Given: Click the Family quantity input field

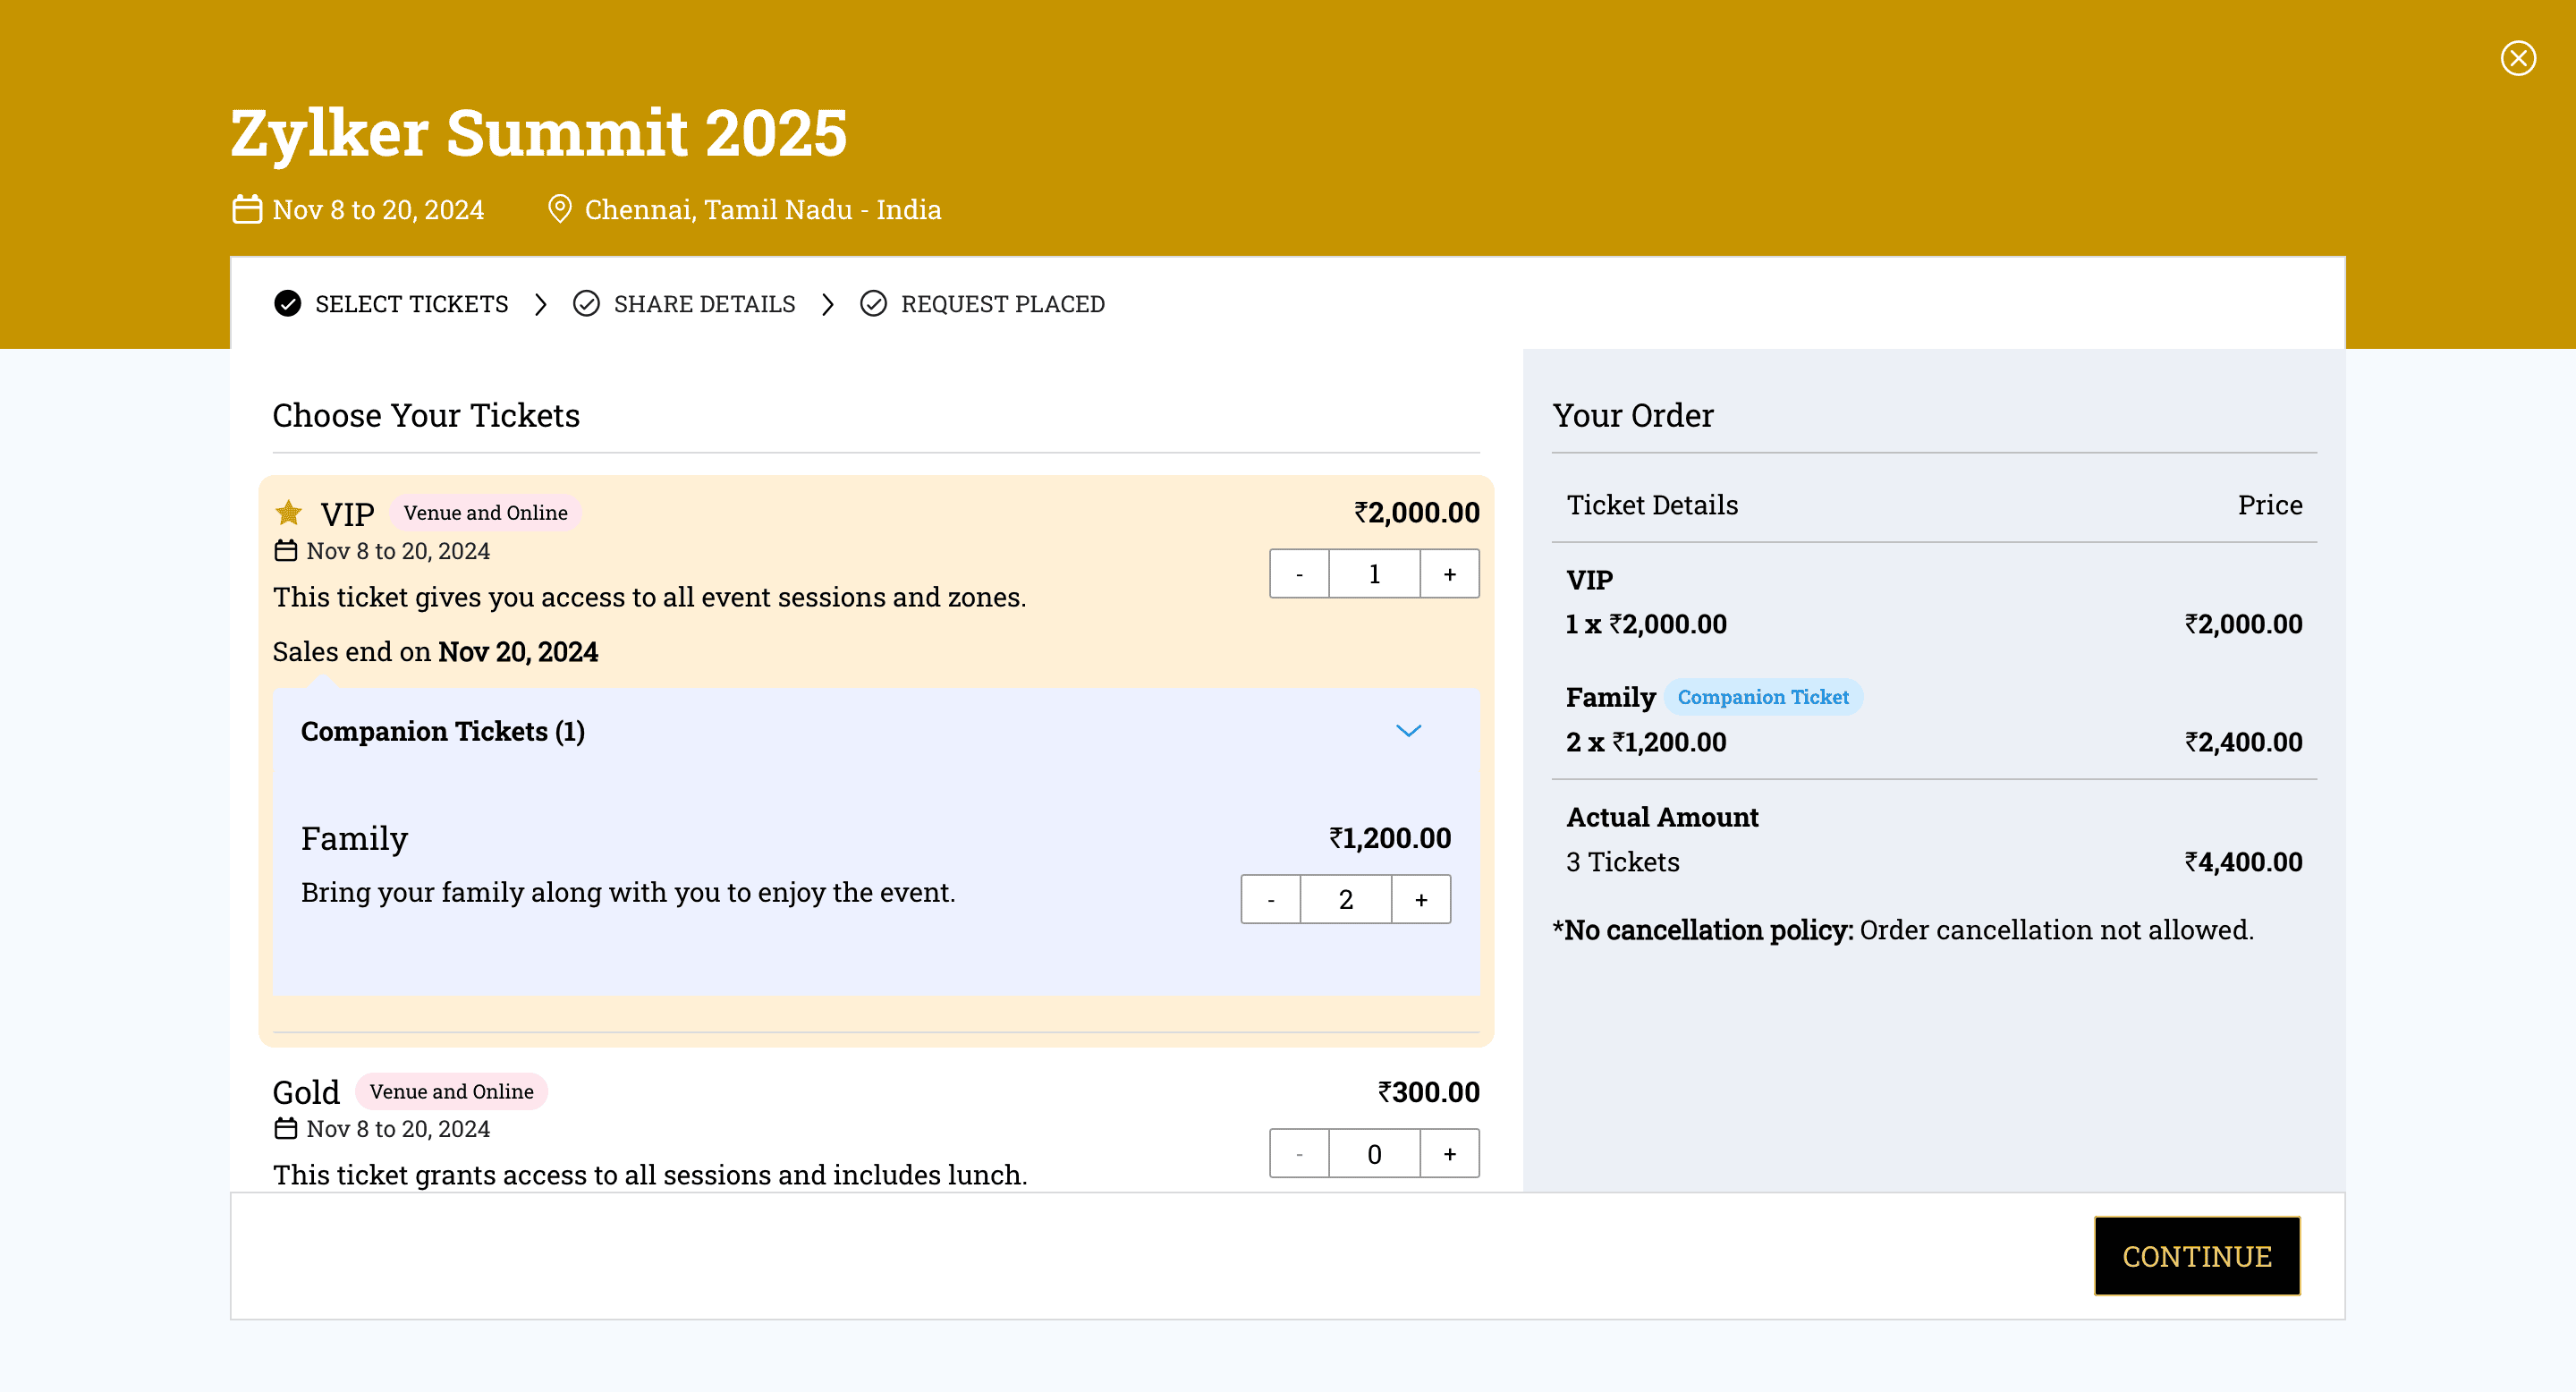Looking at the screenshot, I should click(x=1345, y=900).
